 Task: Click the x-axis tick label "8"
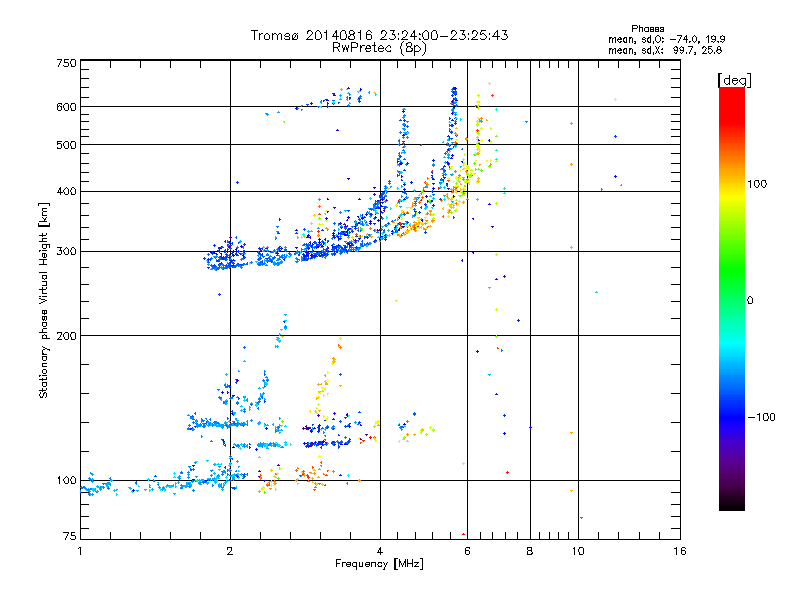tap(530, 551)
